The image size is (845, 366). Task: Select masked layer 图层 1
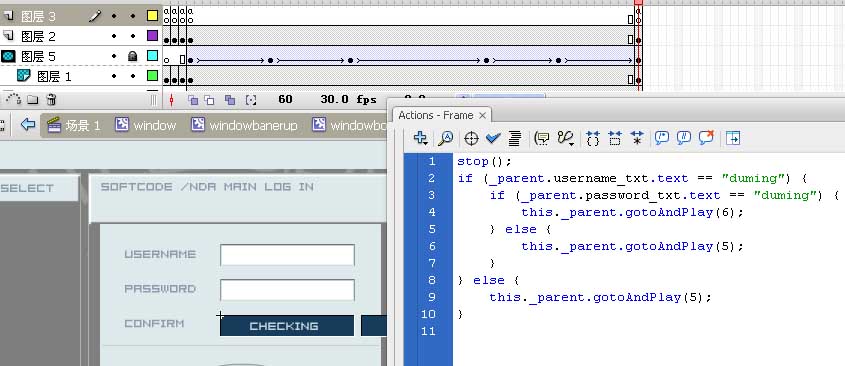click(x=54, y=76)
